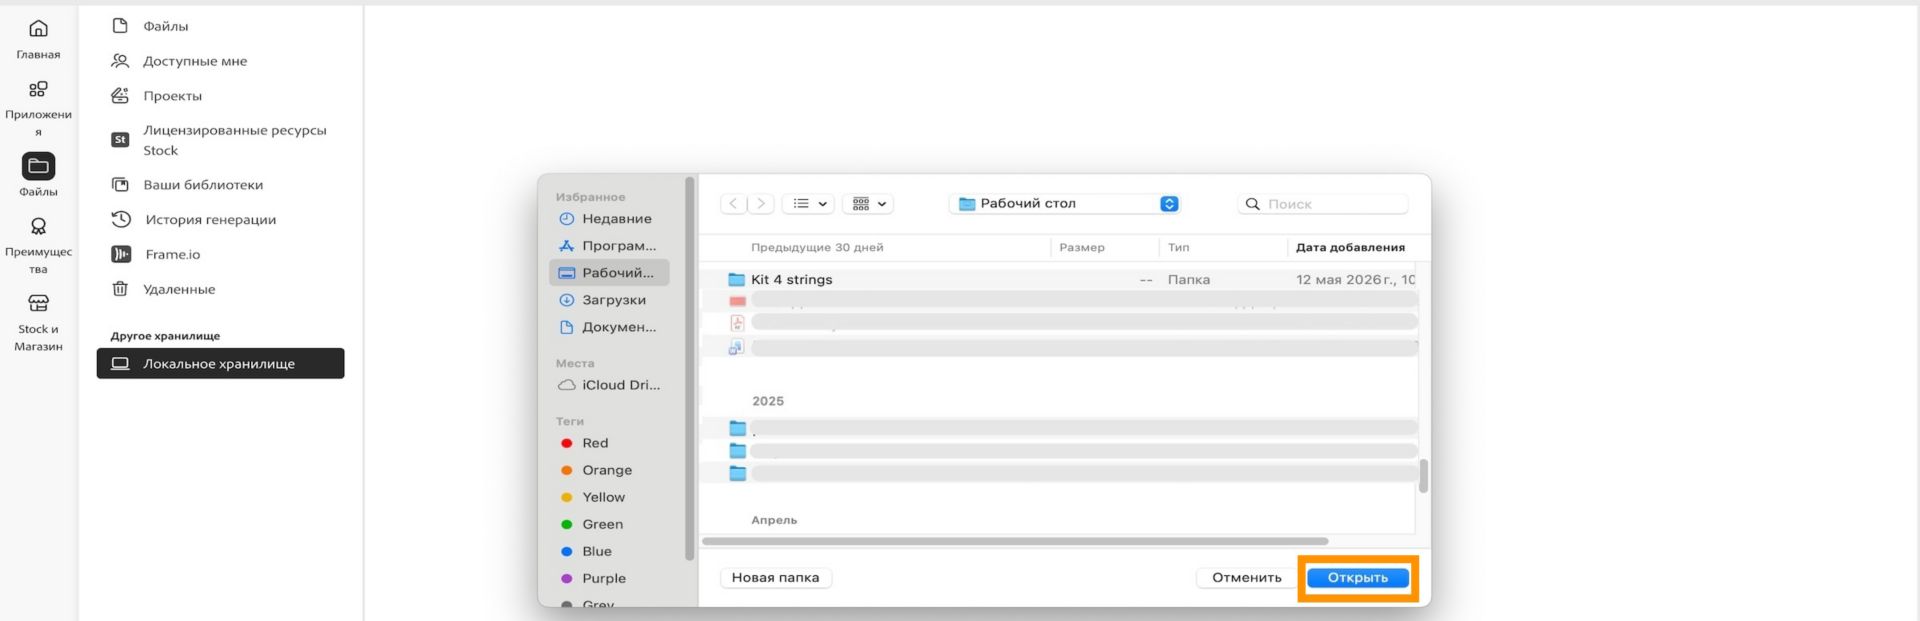Open the Рабочий стол location popup
This screenshot has height=621, width=1920.
point(1066,204)
